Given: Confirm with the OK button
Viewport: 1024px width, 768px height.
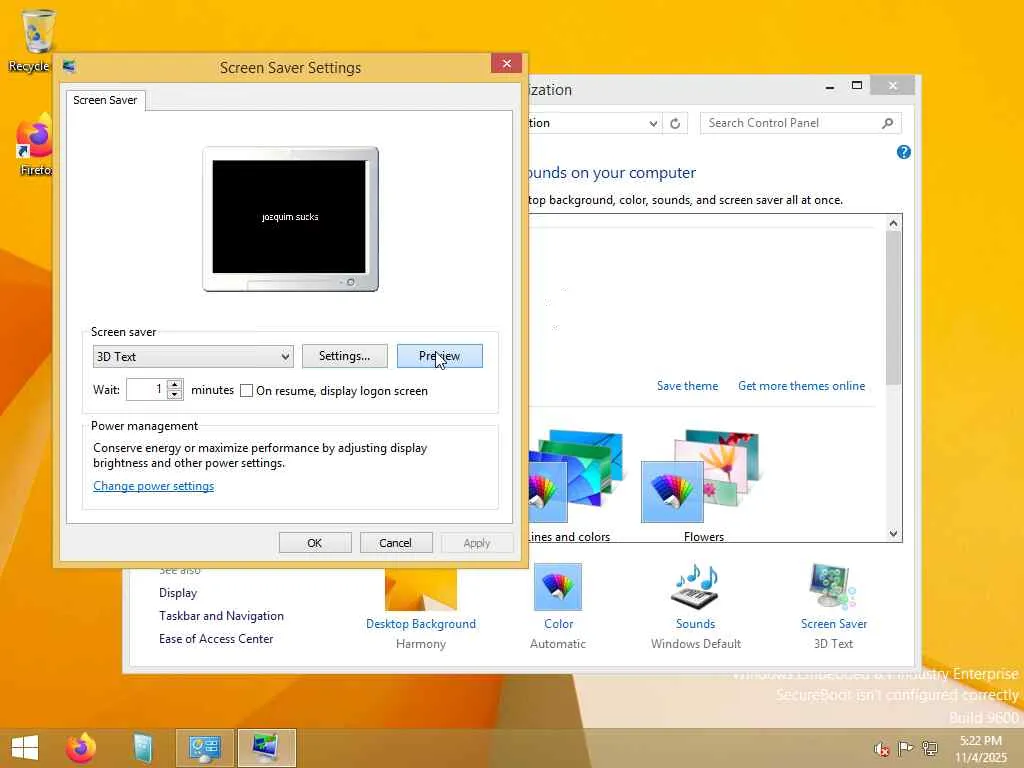Looking at the screenshot, I should point(315,543).
